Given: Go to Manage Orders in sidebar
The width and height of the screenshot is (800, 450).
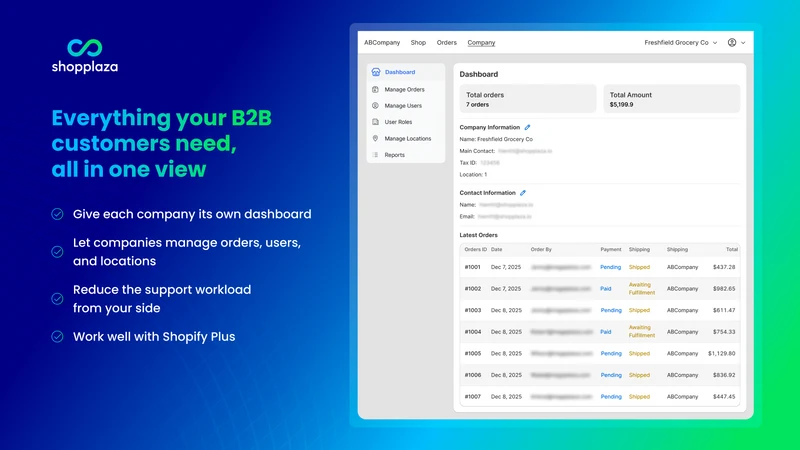Looking at the screenshot, I should [x=405, y=89].
